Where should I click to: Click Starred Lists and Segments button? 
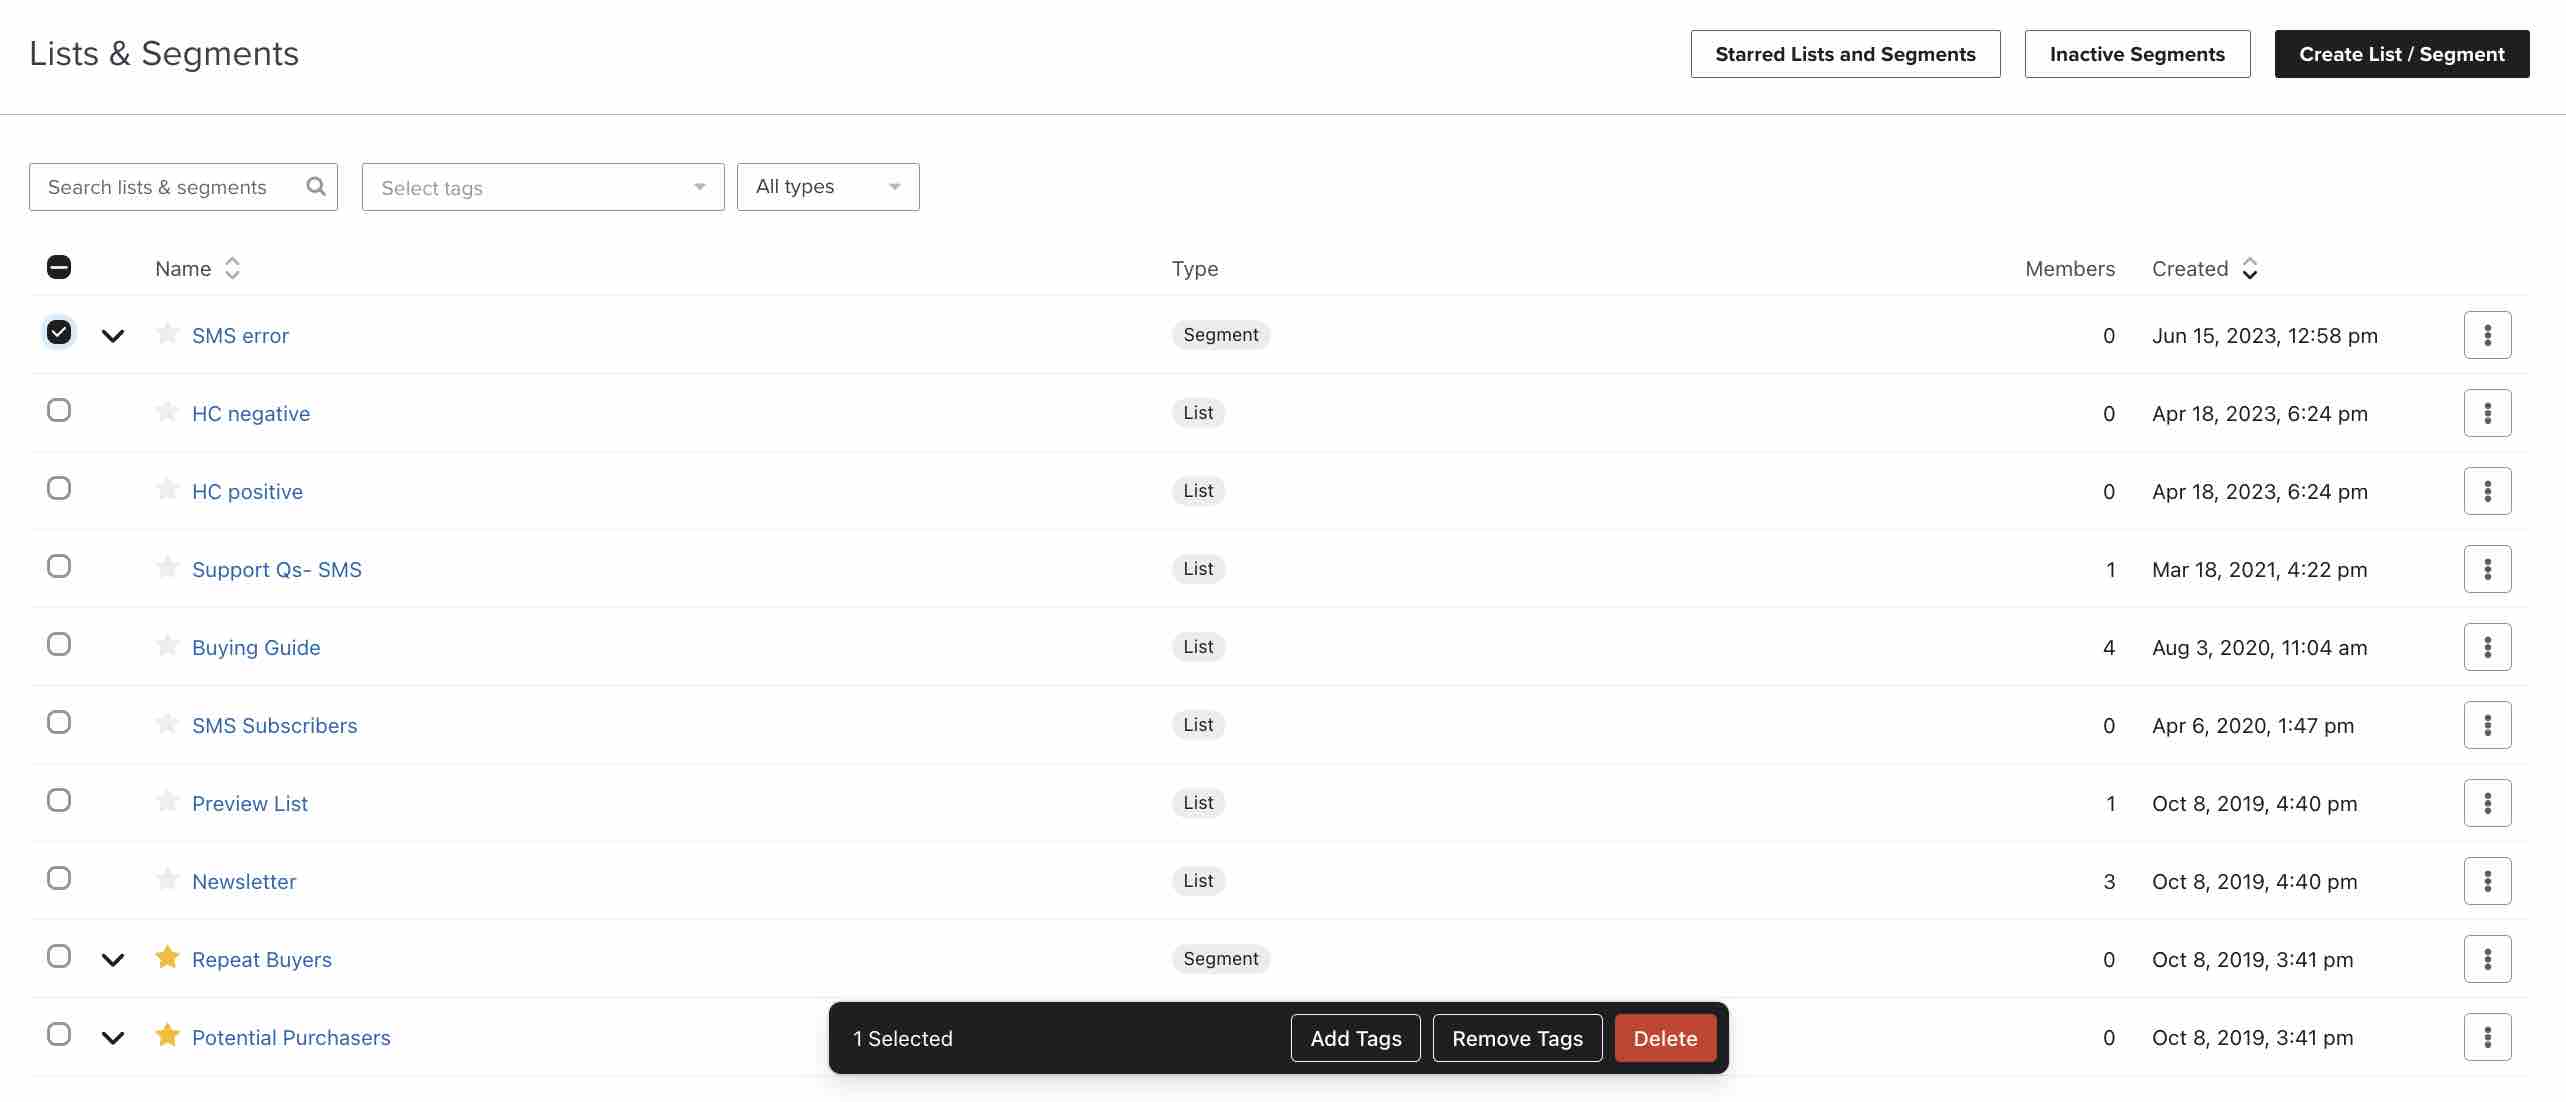pos(1846,54)
